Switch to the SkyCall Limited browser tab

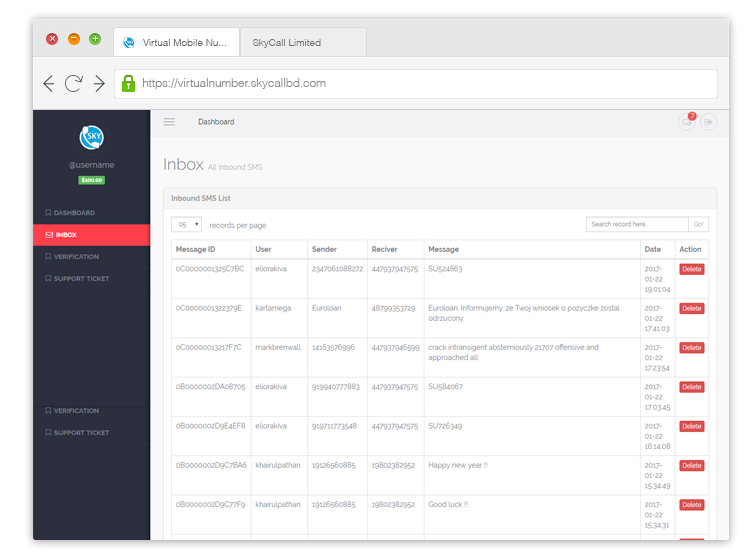coord(303,43)
